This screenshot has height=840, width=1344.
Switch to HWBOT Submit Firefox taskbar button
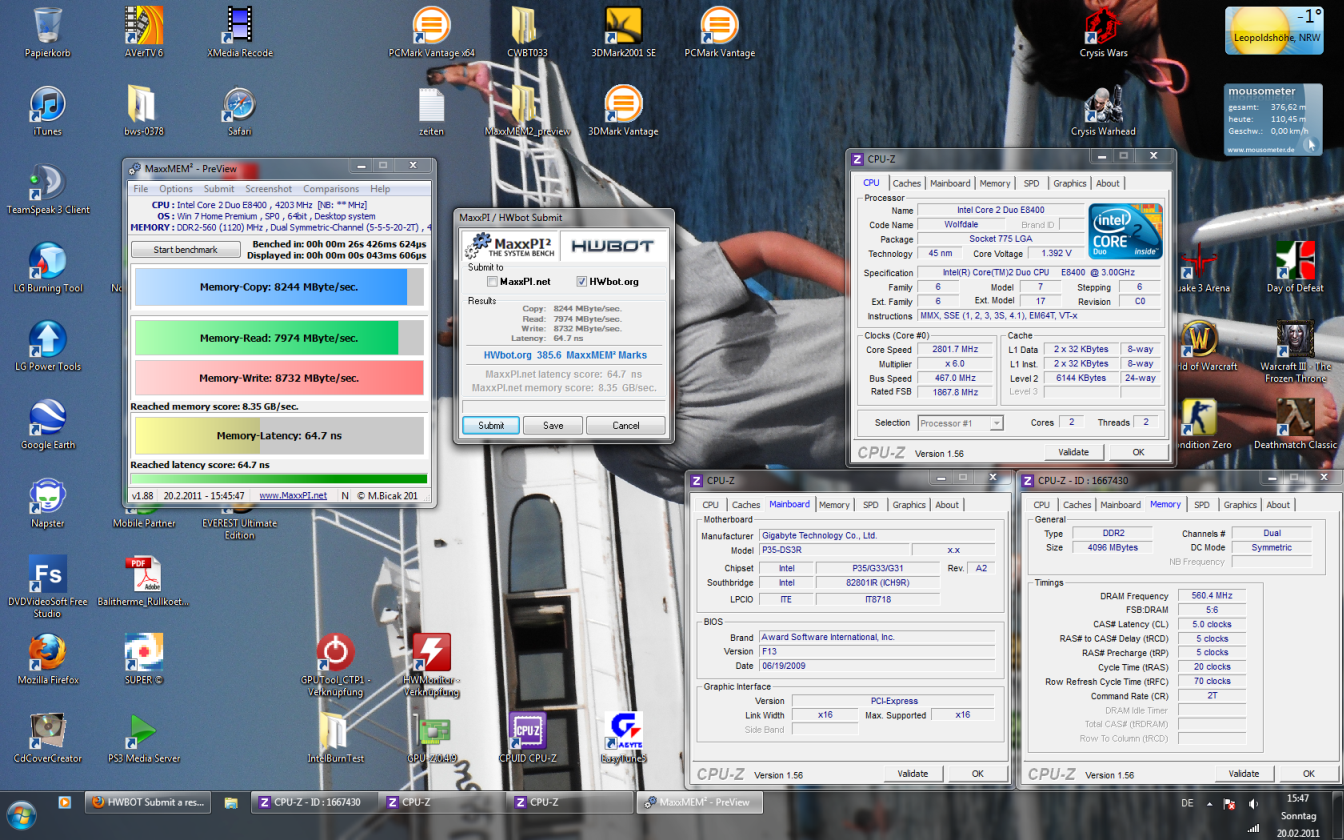coord(146,802)
